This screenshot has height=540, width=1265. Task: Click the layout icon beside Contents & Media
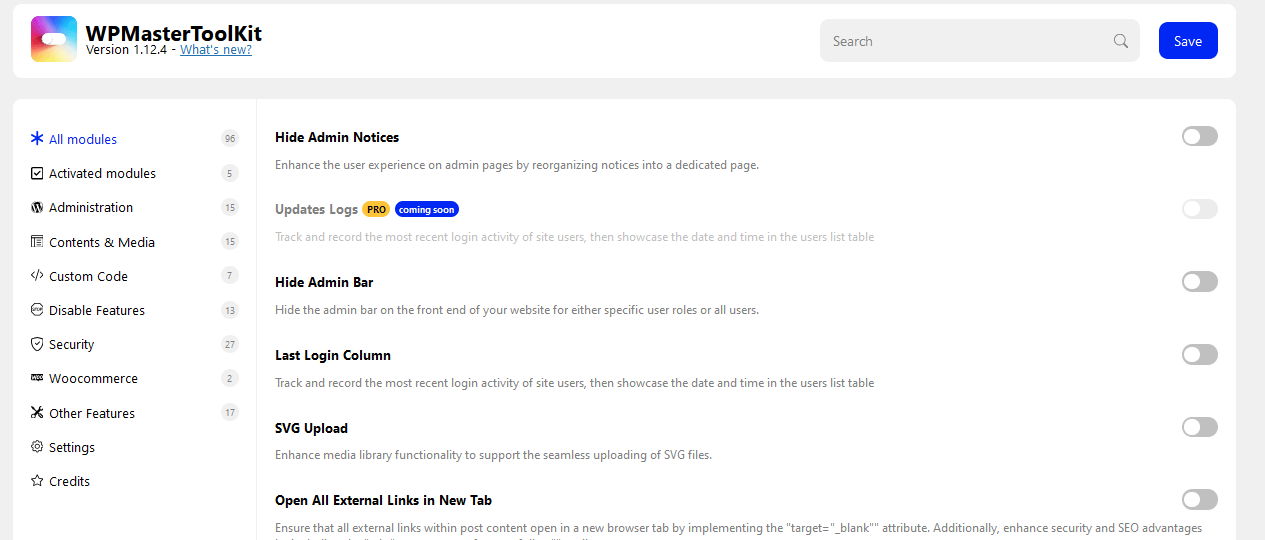(37, 242)
